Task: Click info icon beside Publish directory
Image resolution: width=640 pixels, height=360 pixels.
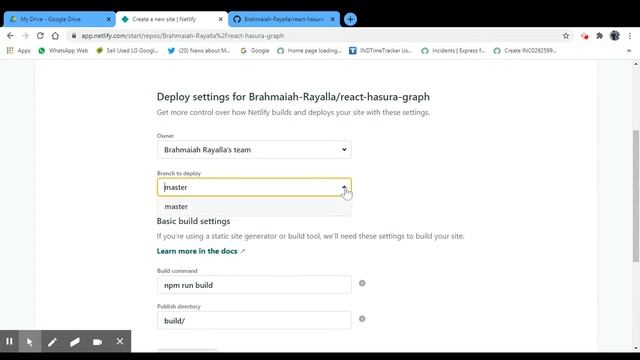Action: tap(362, 319)
